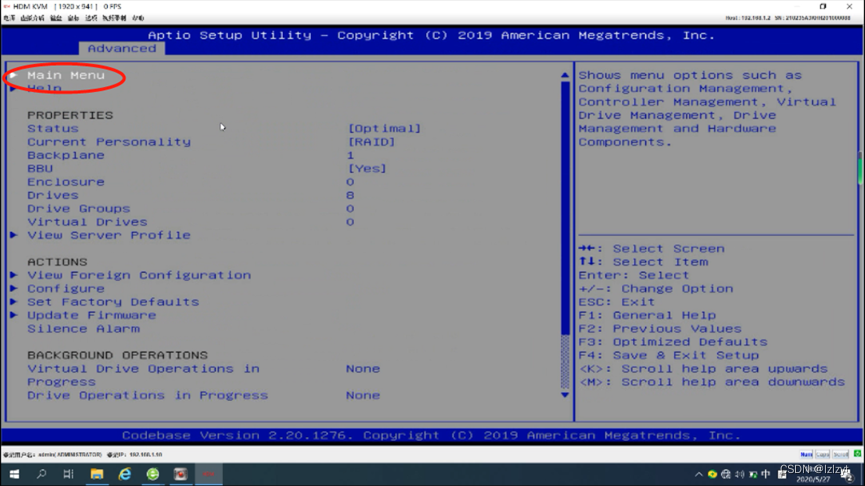Viewport: 865px width, 486px height.
Task: Expand the Configure submenu
Action: pyautogui.click(x=66, y=289)
